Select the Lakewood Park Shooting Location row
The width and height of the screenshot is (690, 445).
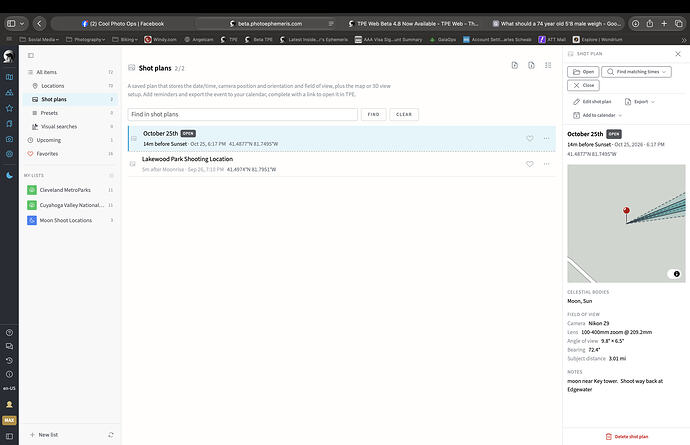coord(342,164)
